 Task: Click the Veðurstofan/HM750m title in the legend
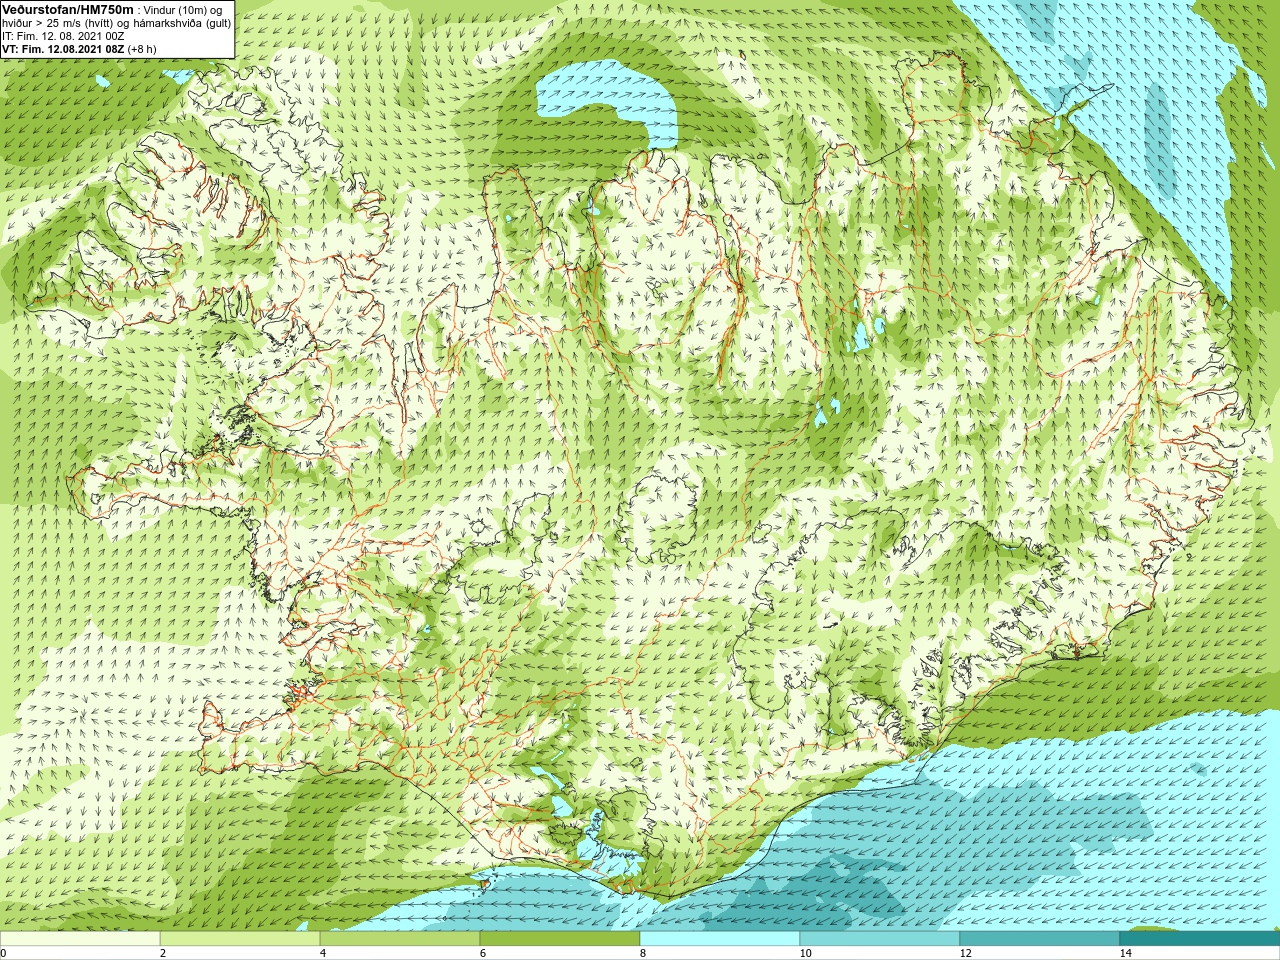point(67,9)
